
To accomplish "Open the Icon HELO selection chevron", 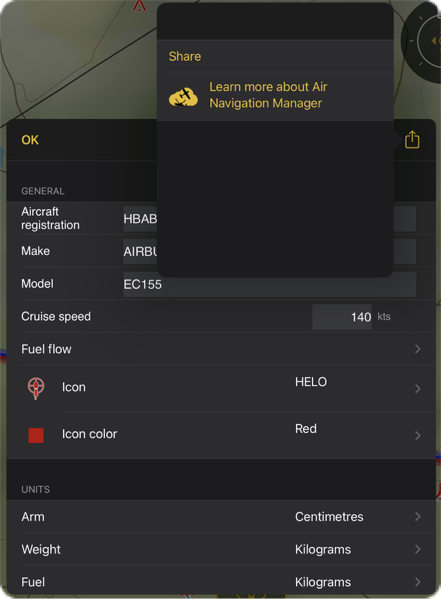I will point(418,389).
